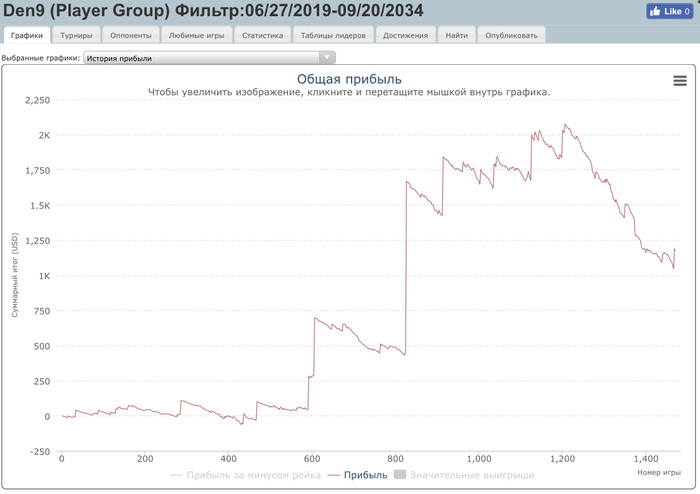Click the 1.5K y-axis label

pyautogui.click(x=40, y=206)
